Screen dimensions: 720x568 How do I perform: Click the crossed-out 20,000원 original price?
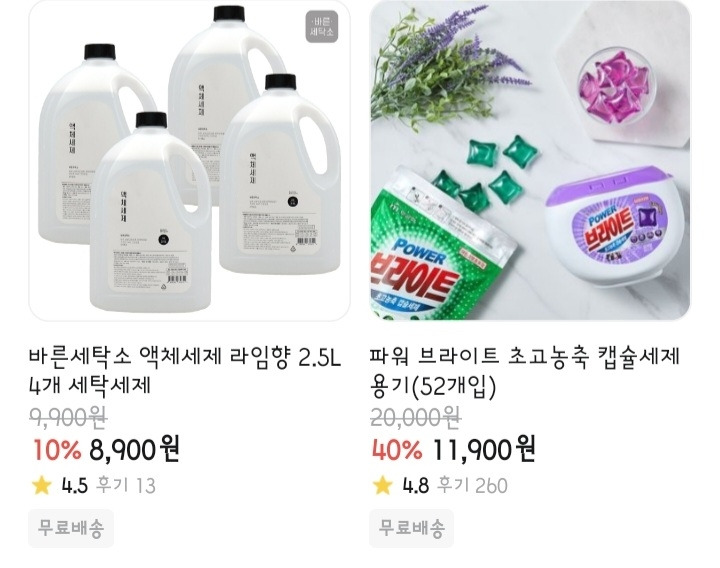click(x=416, y=417)
